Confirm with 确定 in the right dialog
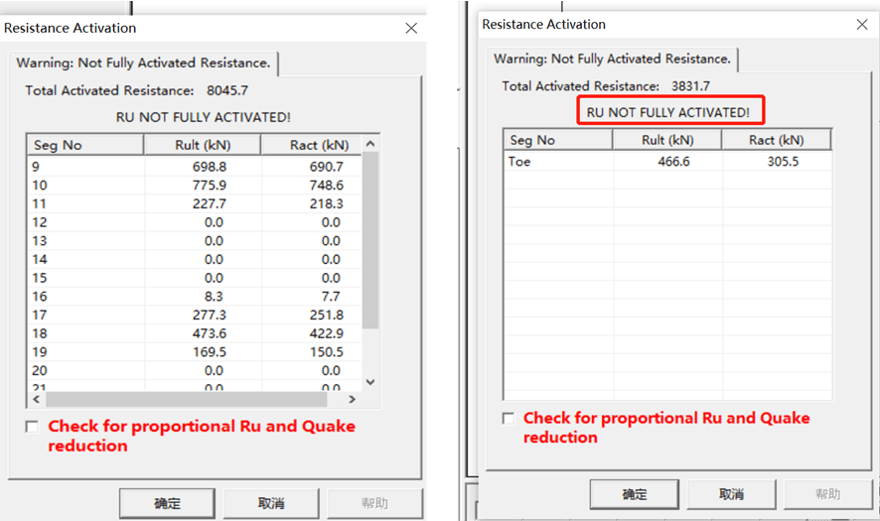 point(635,494)
